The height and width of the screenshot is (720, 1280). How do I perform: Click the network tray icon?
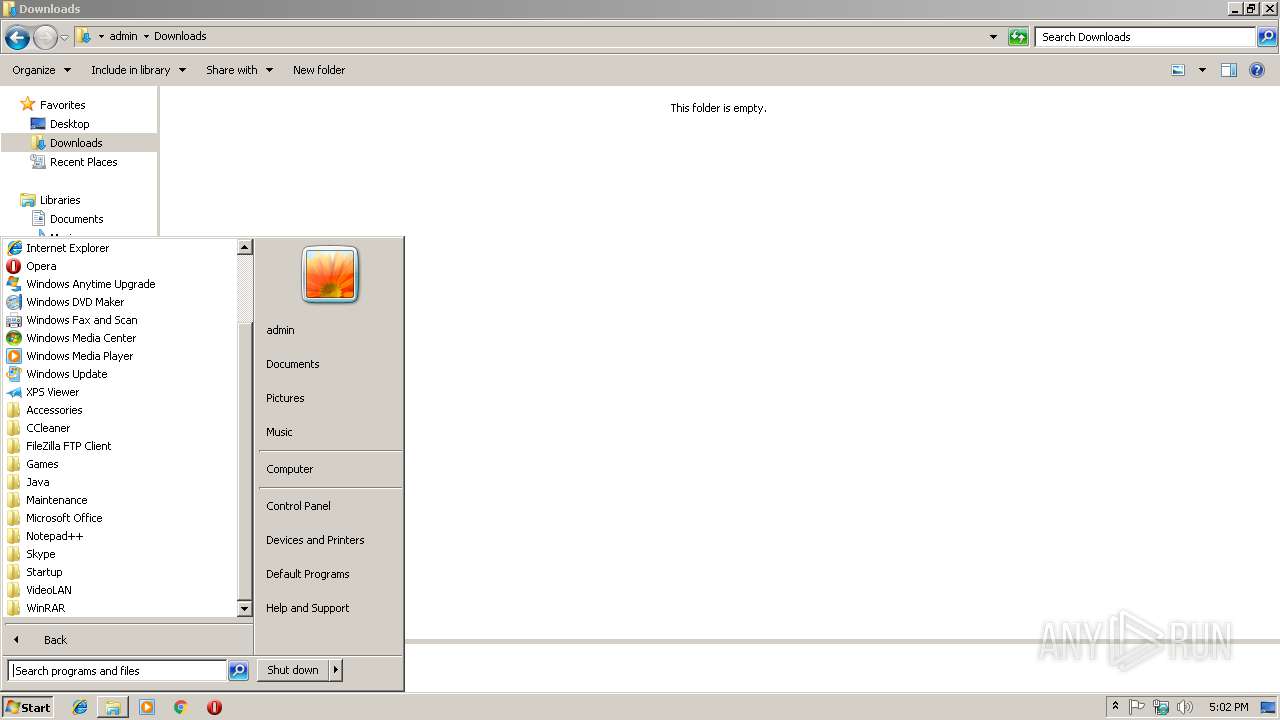pos(1161,707)
